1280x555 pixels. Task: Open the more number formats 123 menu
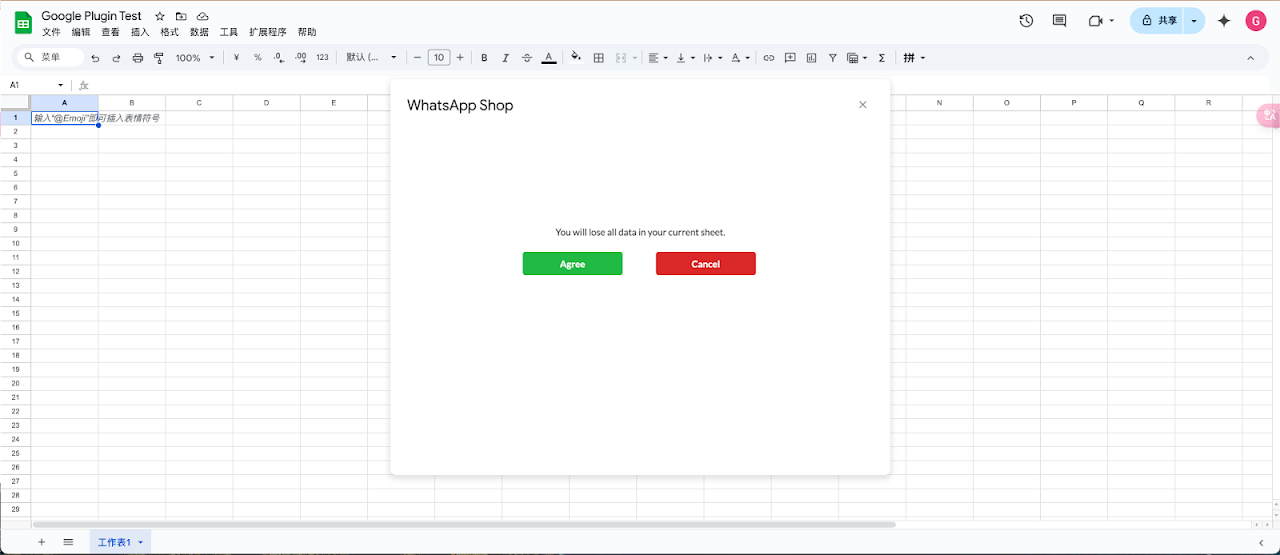(322, 58)
